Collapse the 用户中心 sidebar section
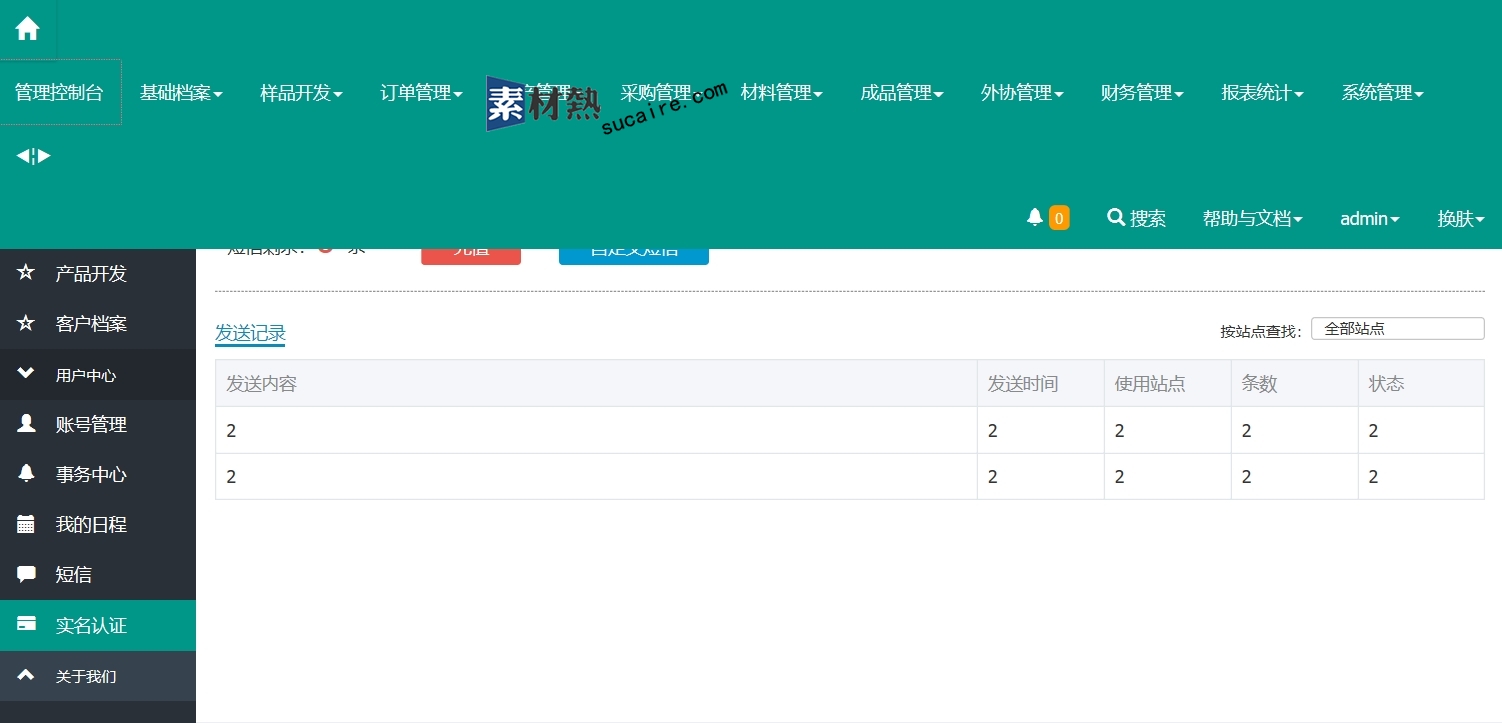 (98, 375)
